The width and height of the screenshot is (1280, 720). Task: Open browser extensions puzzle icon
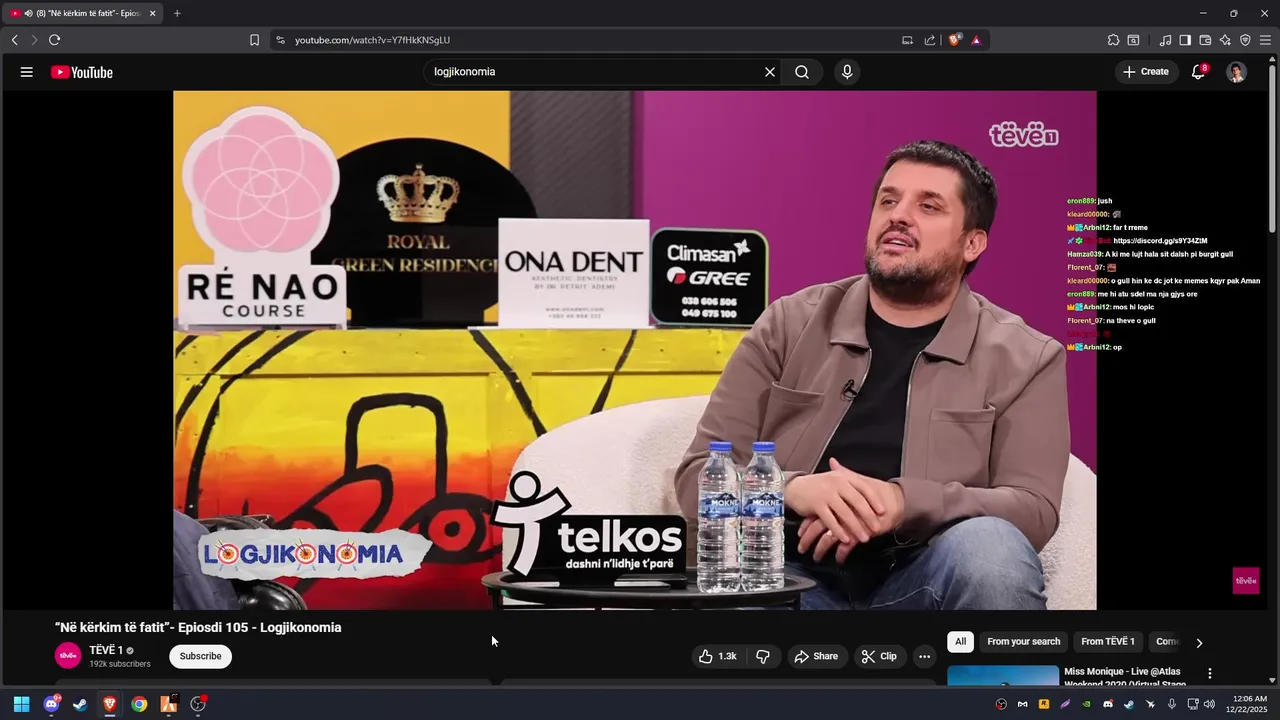click(x=1113, y=40)
